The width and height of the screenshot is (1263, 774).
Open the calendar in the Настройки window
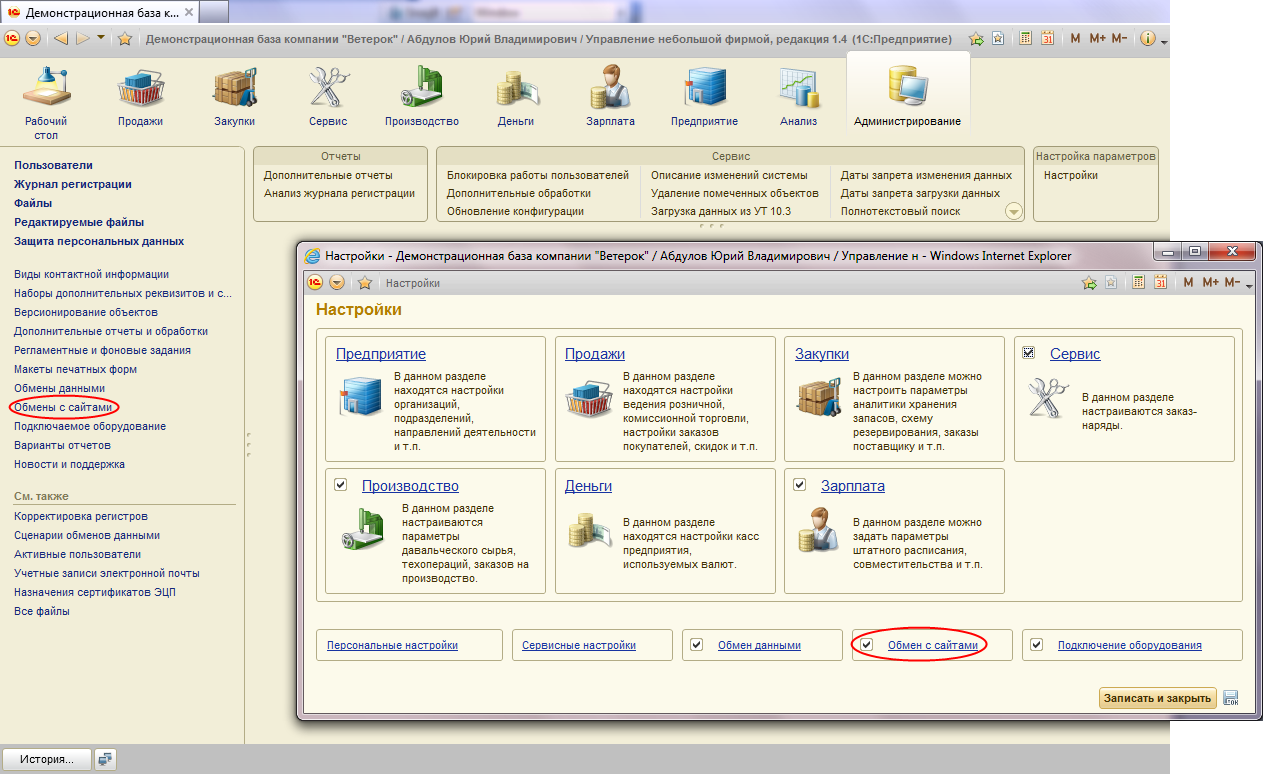(1161, 283)
